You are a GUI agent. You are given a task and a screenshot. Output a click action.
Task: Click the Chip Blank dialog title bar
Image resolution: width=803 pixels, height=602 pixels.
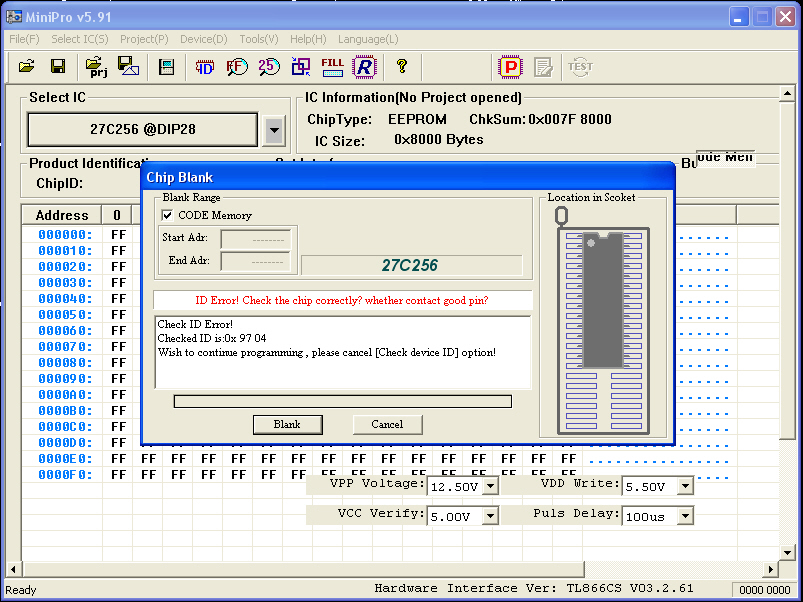point(408,177)
